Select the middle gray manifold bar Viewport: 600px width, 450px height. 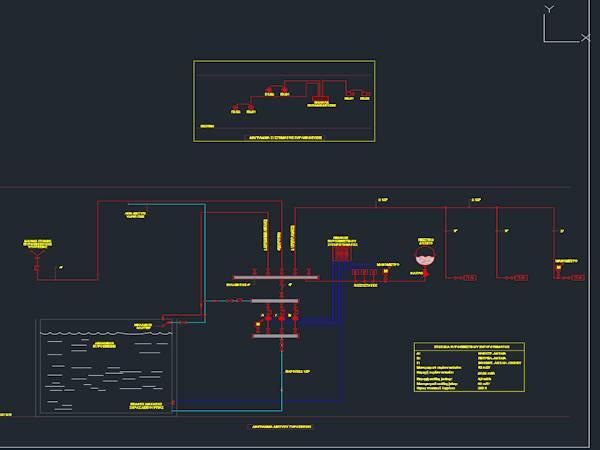coord(275,301)
